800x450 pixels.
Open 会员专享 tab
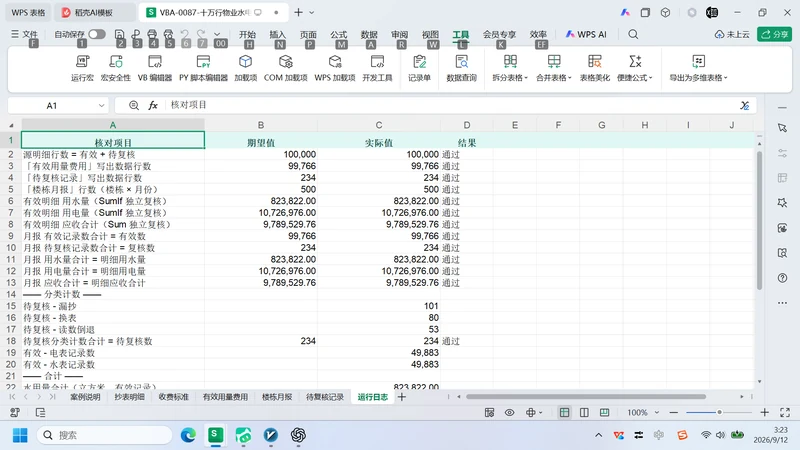[x=499, y=34]
